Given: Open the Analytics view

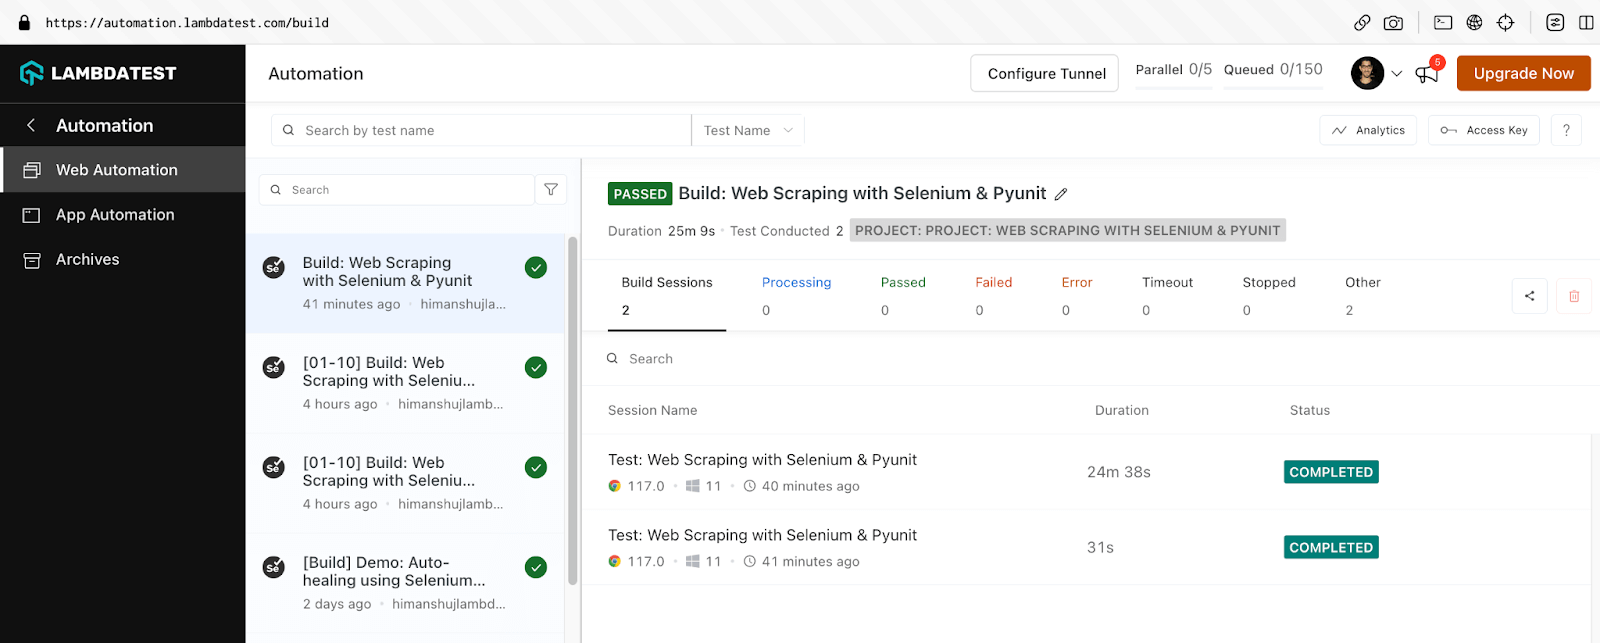Looking at the screenshot, I should [x=1368, y=130].
